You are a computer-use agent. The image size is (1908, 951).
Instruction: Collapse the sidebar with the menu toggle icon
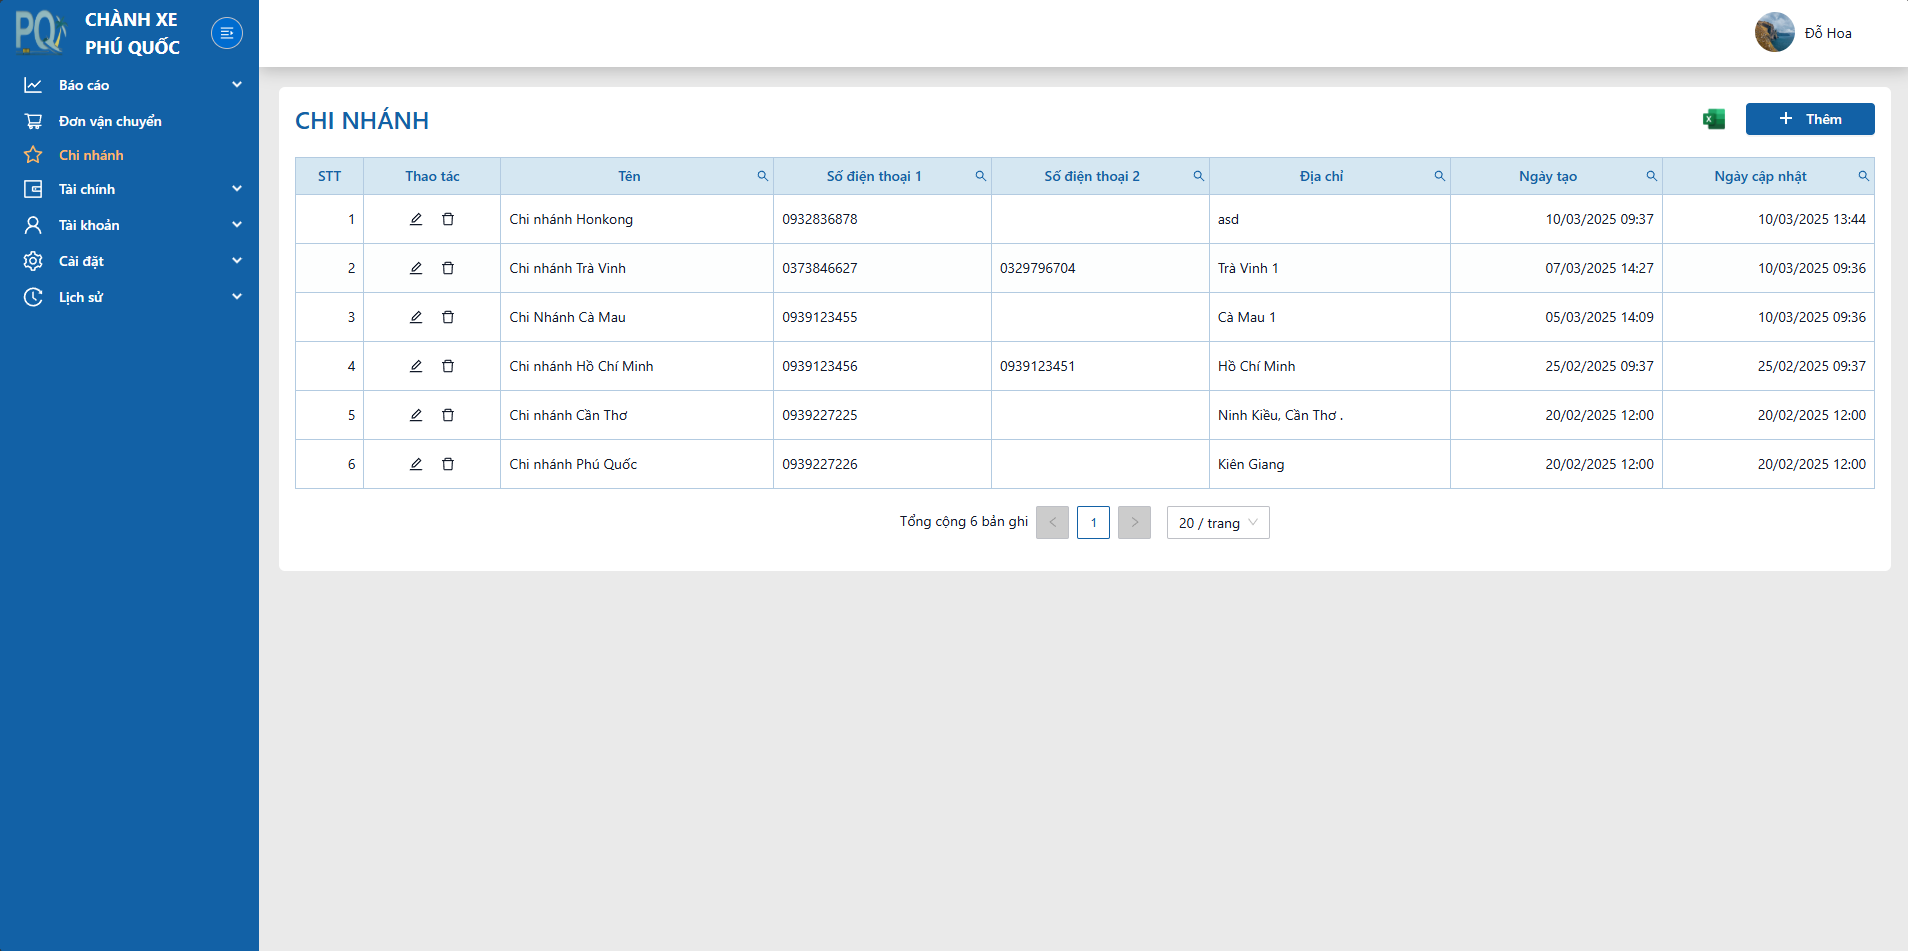(x=227, y=33)
